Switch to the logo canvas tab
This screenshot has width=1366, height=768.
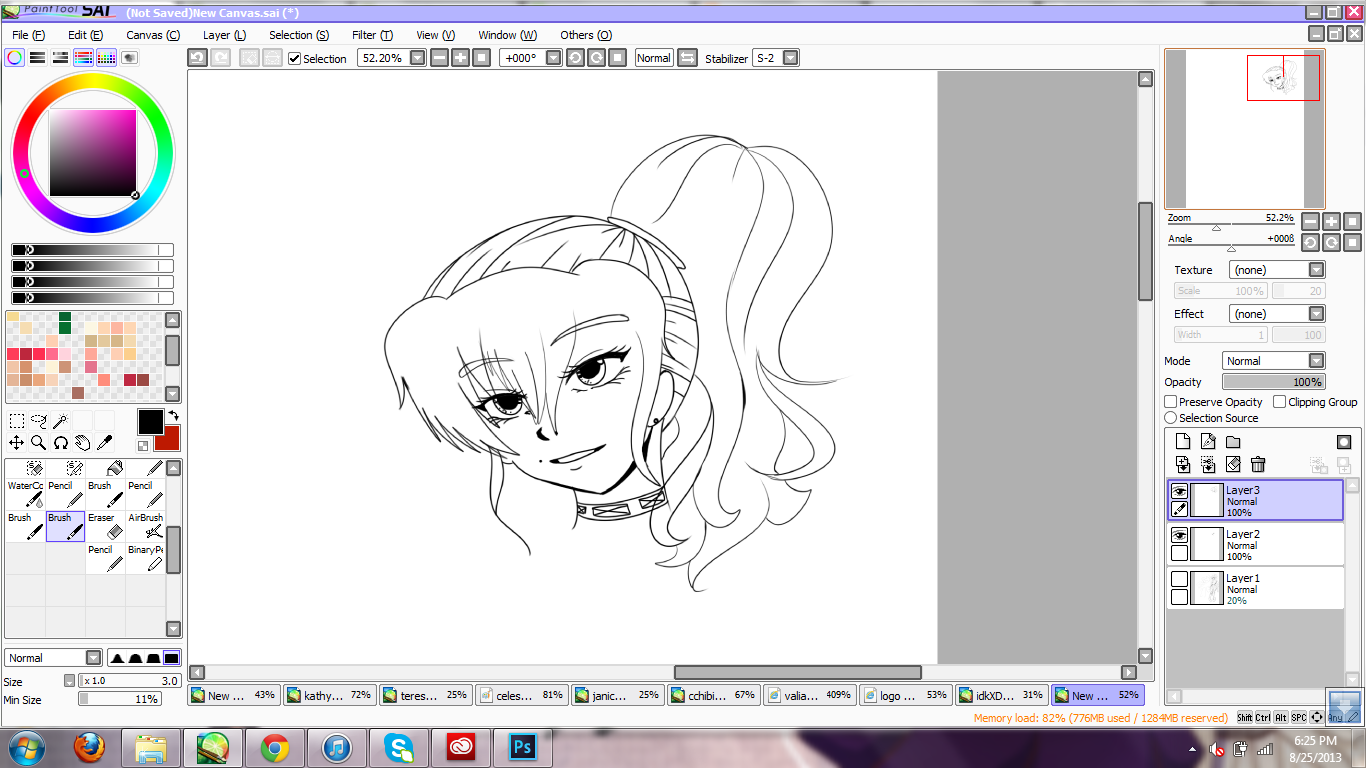click(906, 695)
